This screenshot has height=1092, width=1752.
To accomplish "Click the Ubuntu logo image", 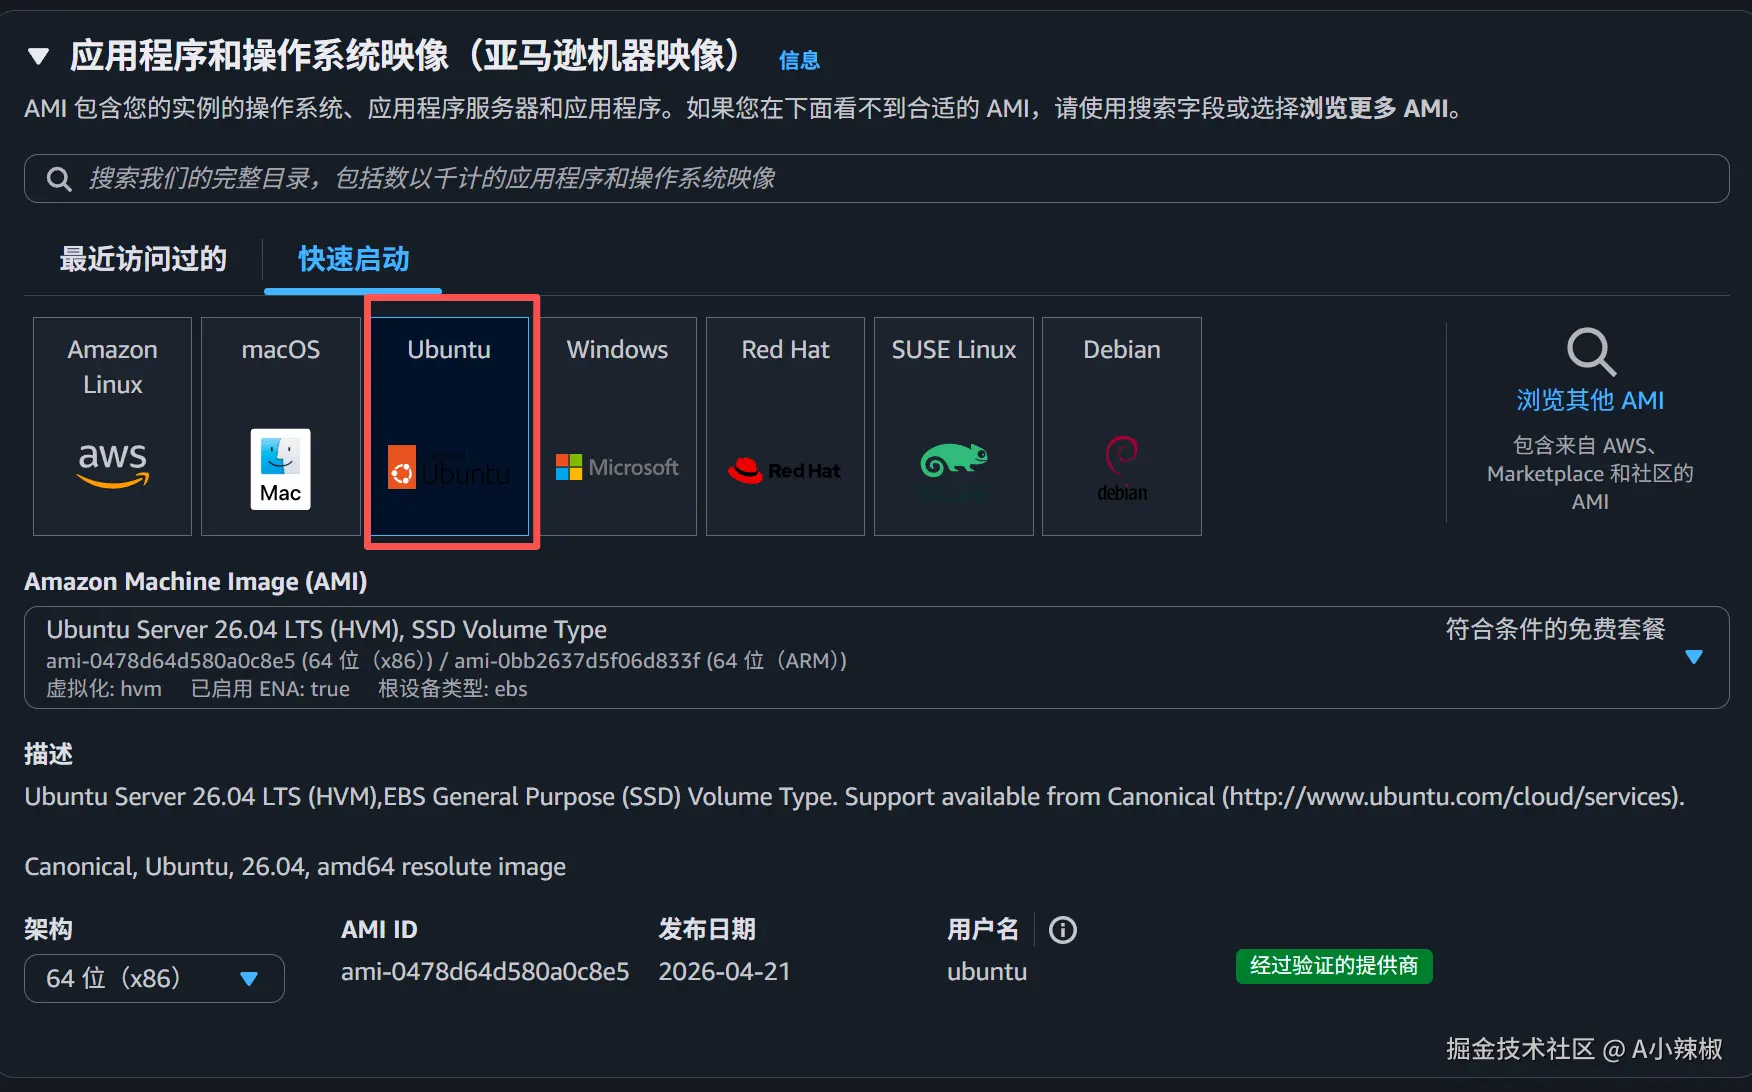I will point(449,467).
